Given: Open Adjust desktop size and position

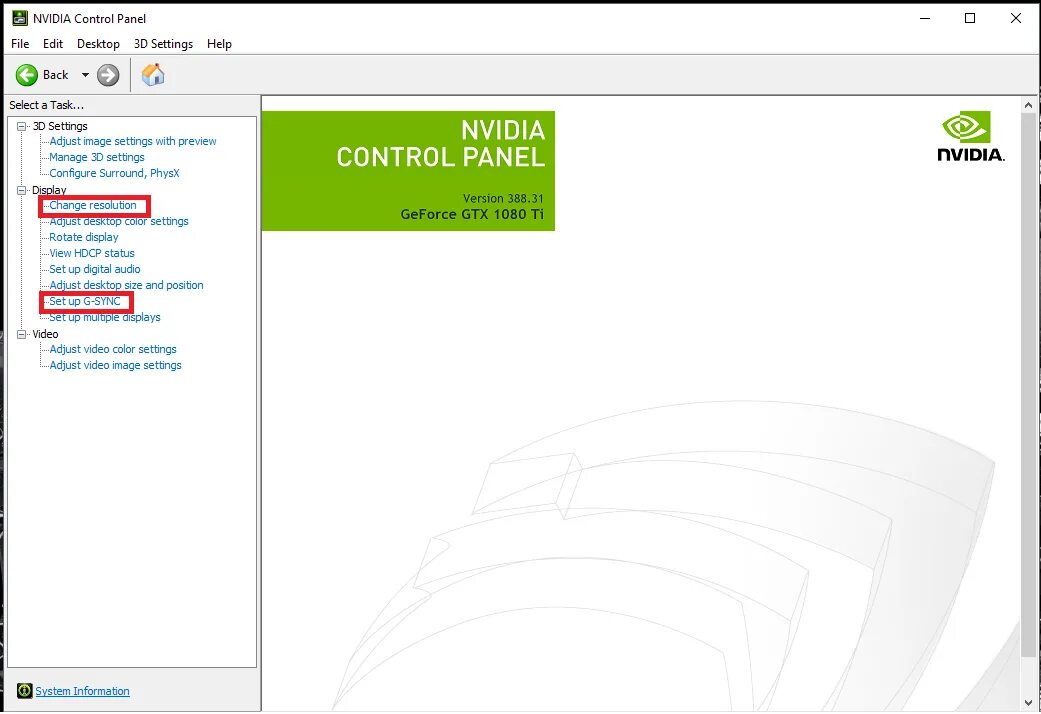Looking at the screenshot, I should 126,285.
